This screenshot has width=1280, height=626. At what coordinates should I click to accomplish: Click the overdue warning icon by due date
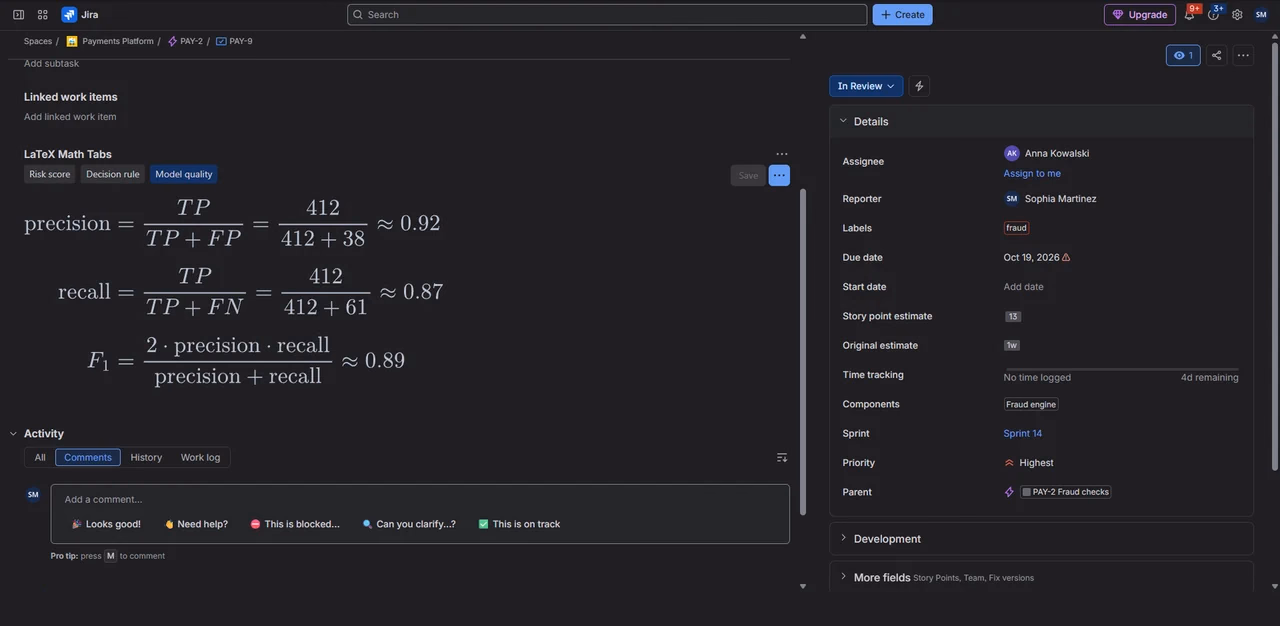pyautogui.click(x=1066, y=257)
